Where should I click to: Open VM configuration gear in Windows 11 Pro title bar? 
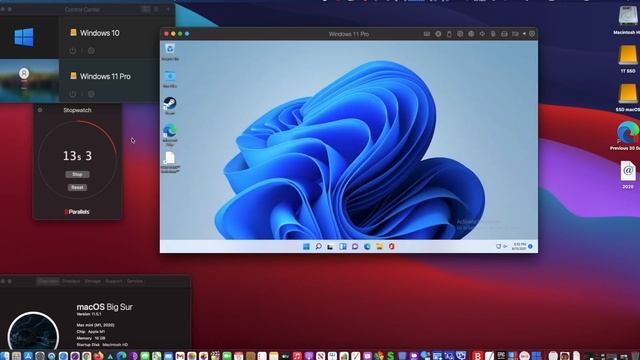tap(532, 34)
